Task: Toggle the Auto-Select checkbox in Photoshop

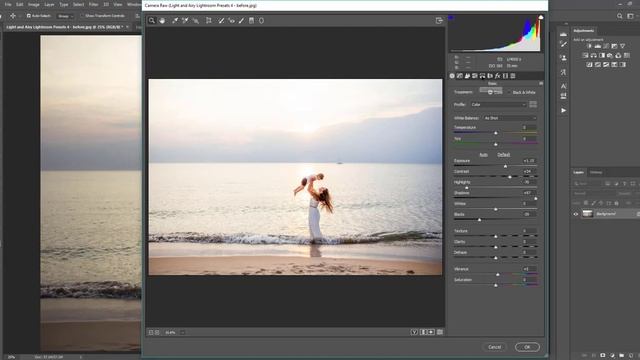Action: point(29,16)
